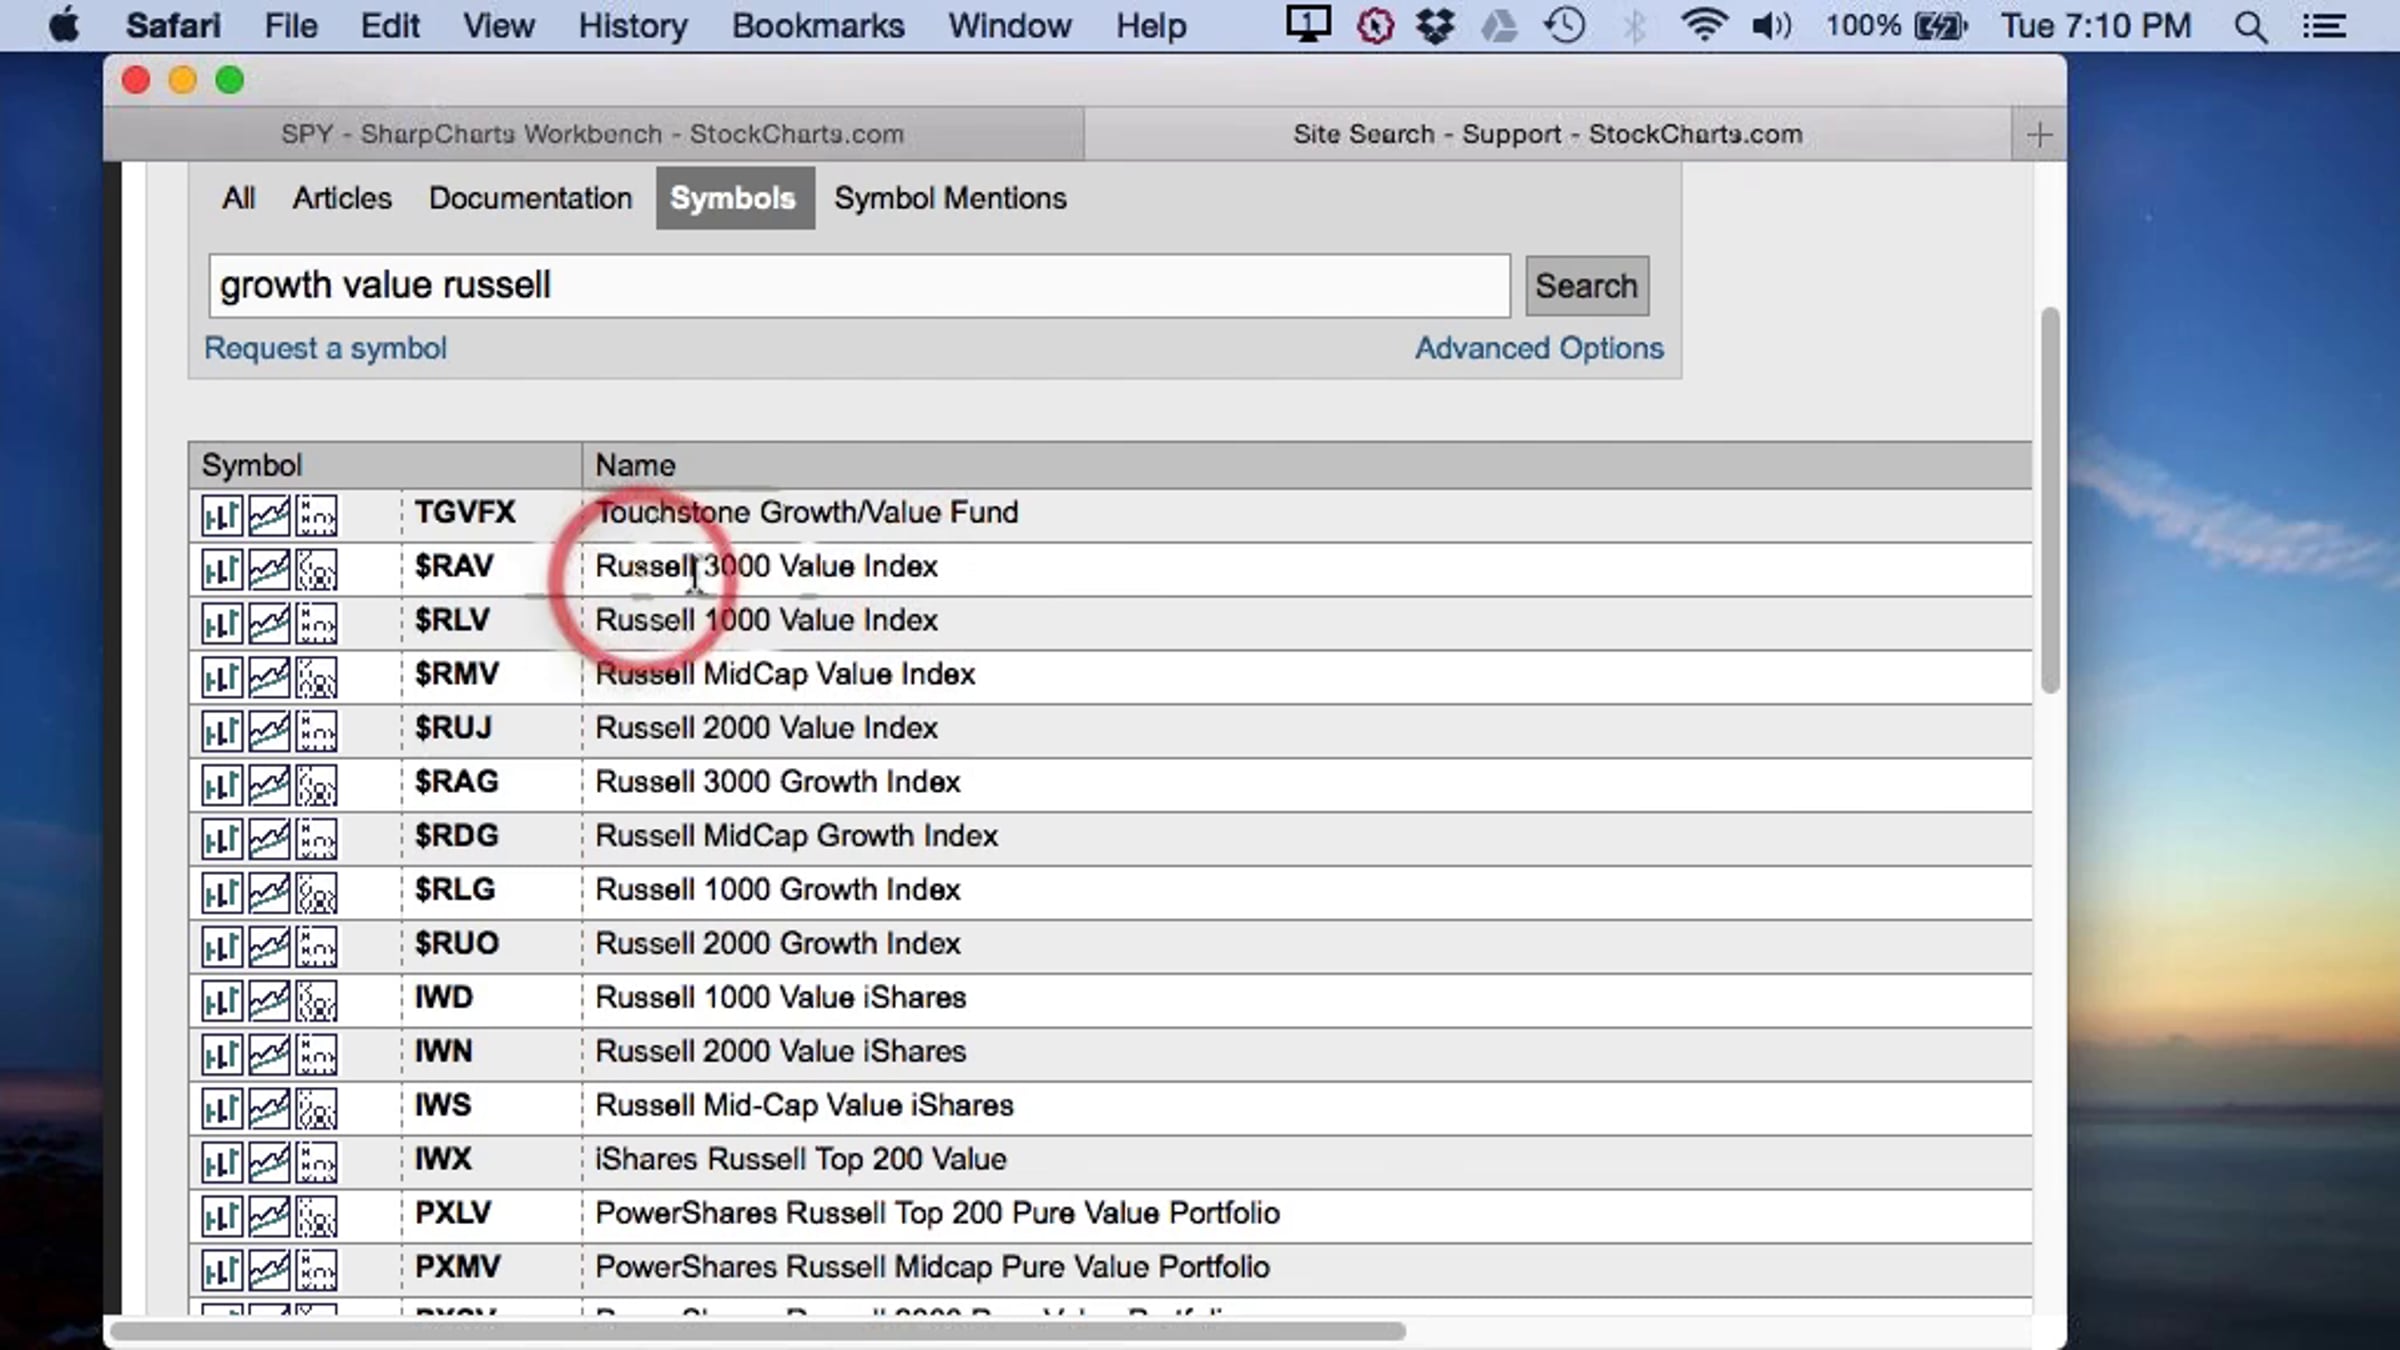Screen dimensions: 2400x1350
Task: Open the line chart icon for IWN
Action: click(269, 1056)
